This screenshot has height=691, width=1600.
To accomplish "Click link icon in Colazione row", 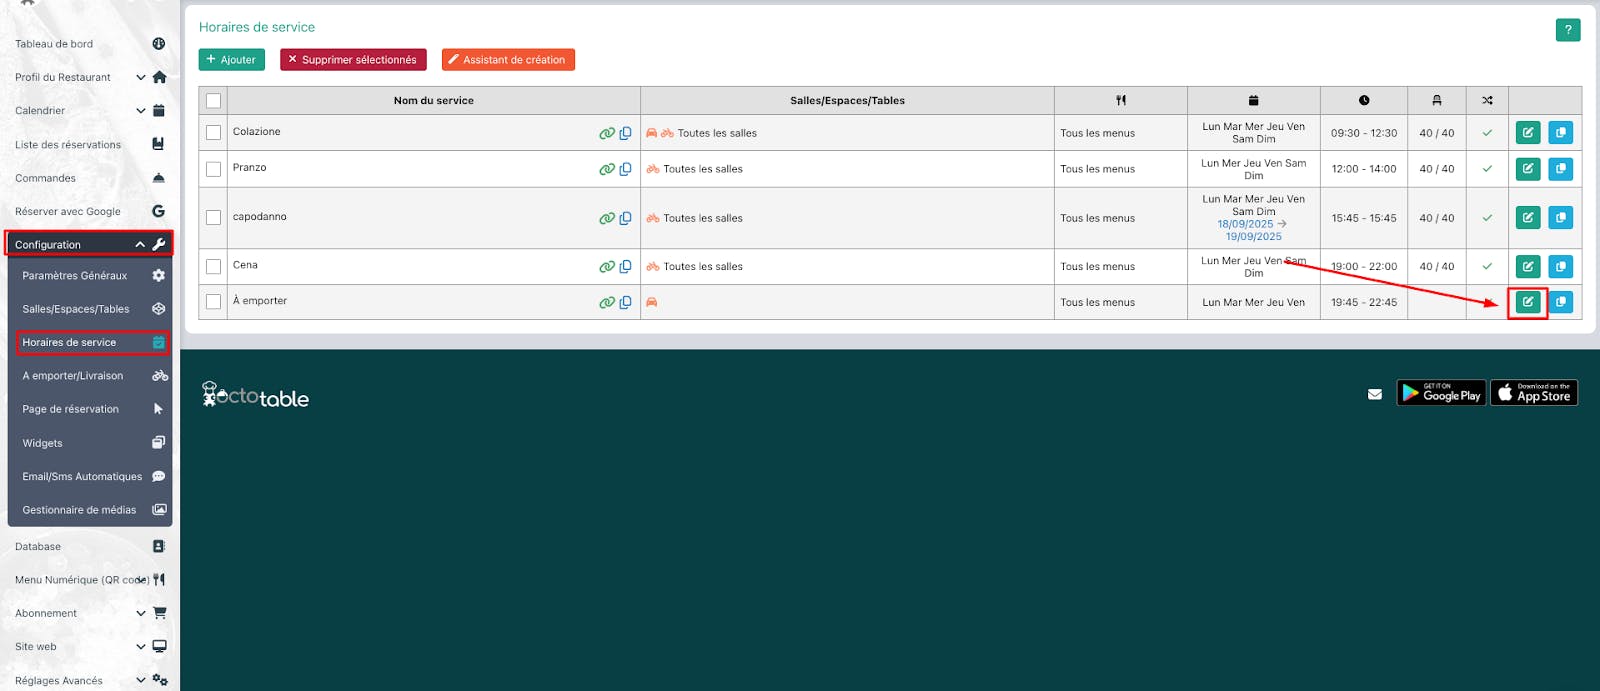I will [x=607, y=133].
